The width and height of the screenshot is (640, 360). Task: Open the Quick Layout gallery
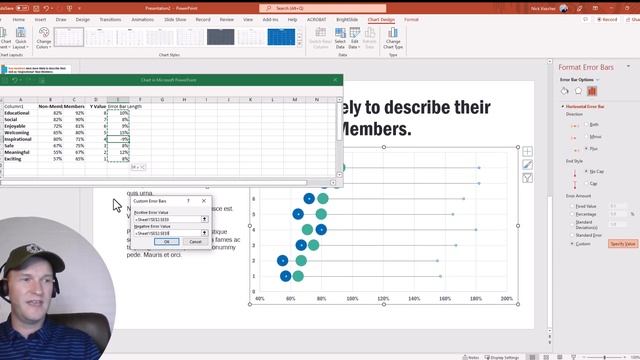click(x=21, y=38)
